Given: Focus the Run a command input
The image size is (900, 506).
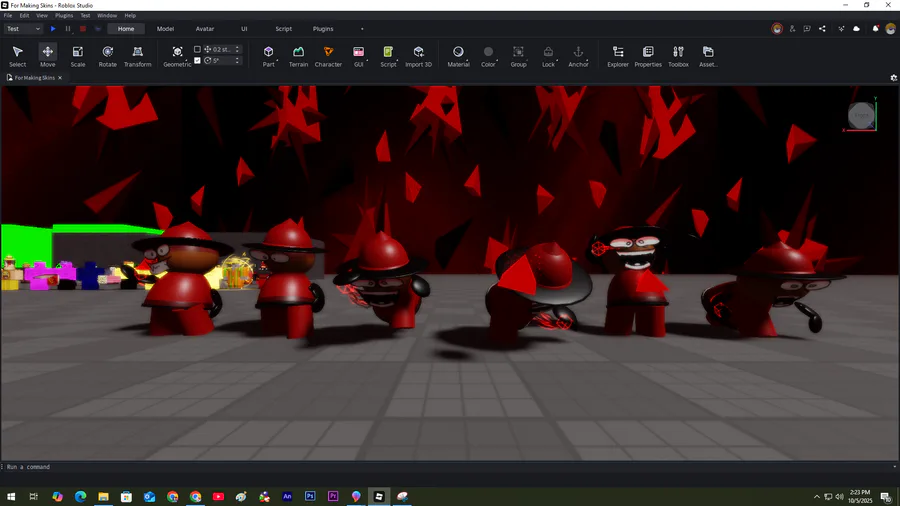Looking at the screenshot, I should point(448,466).
